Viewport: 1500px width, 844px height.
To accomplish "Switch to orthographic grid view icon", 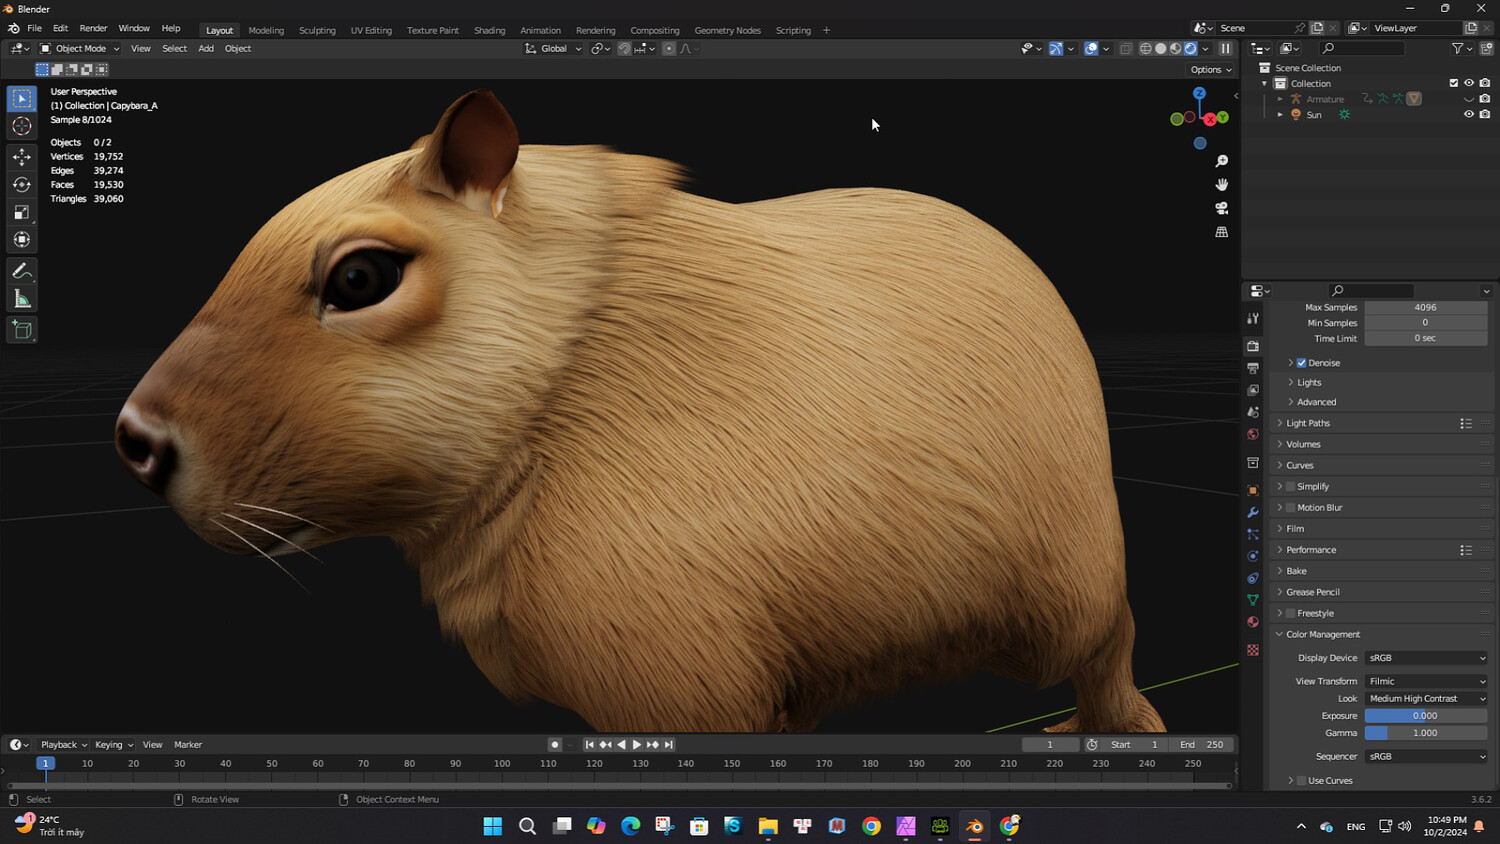I will [1221, 232].
